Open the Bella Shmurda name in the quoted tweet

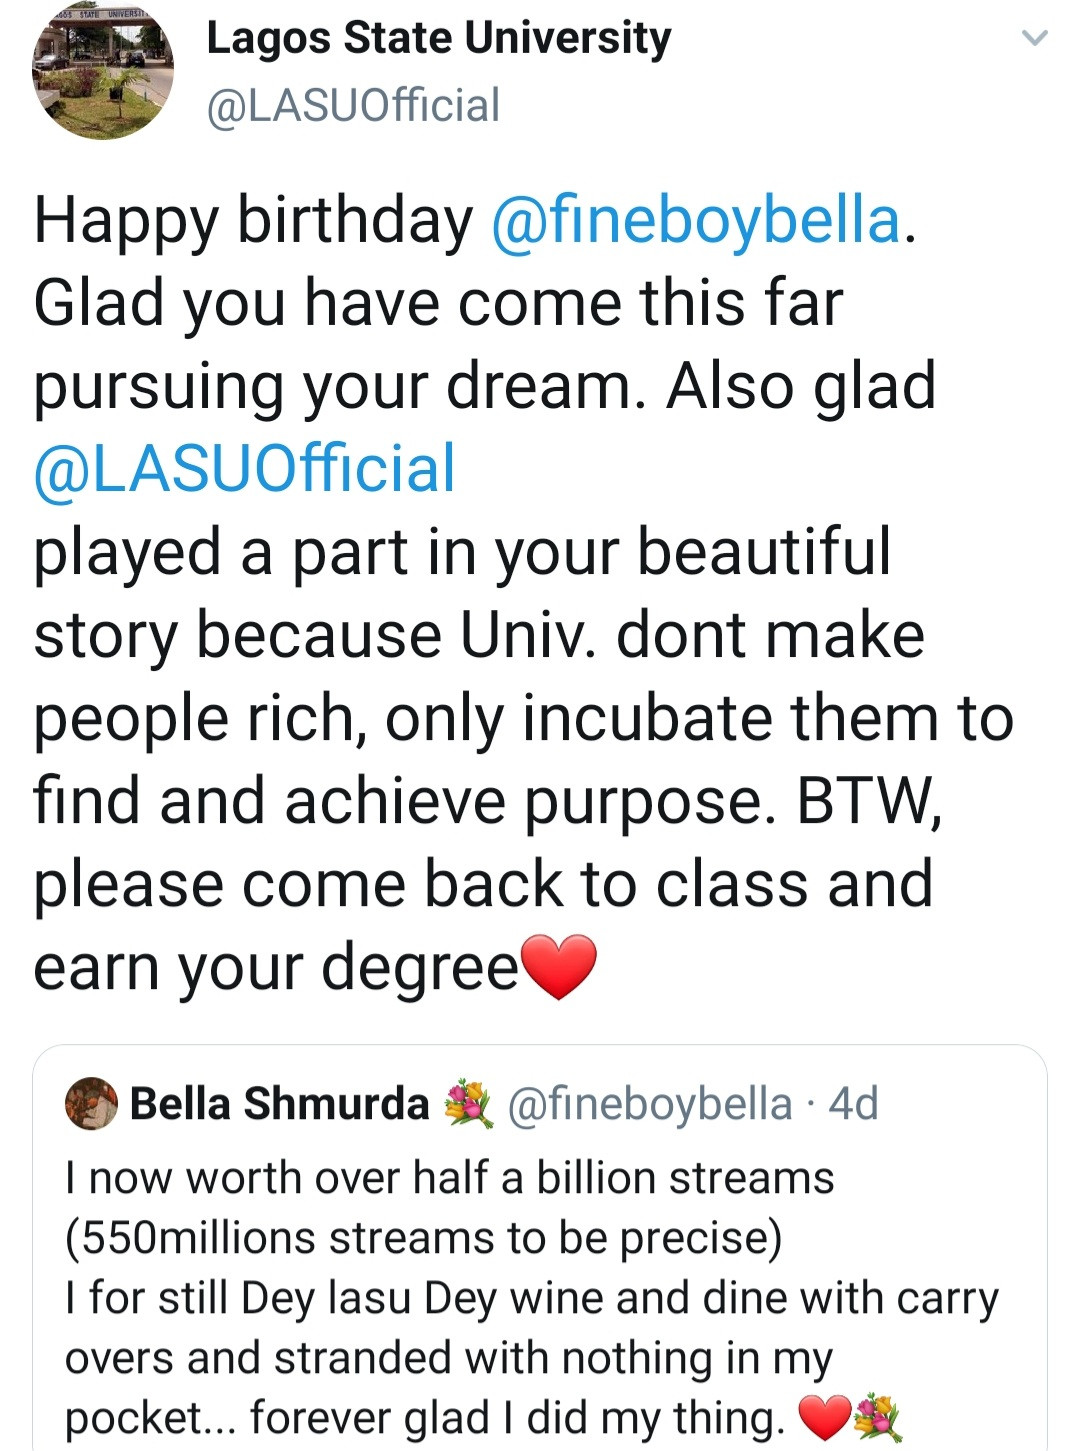point(279,1104)
